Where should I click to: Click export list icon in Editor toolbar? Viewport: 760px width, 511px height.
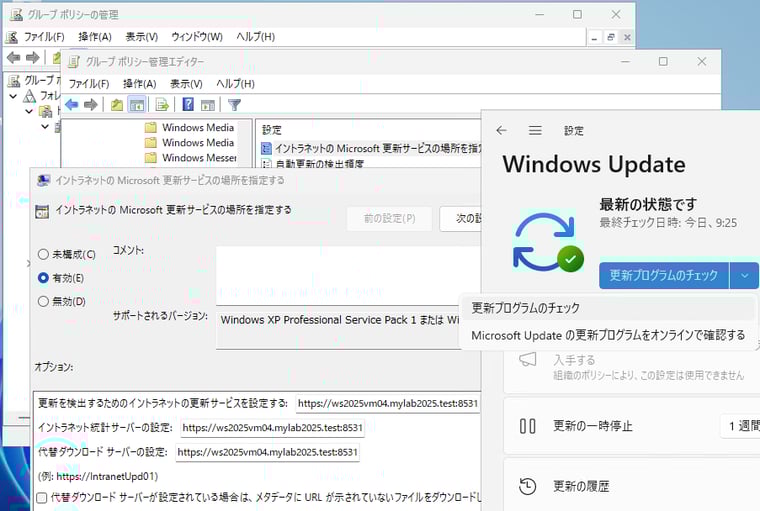(162, 104)
